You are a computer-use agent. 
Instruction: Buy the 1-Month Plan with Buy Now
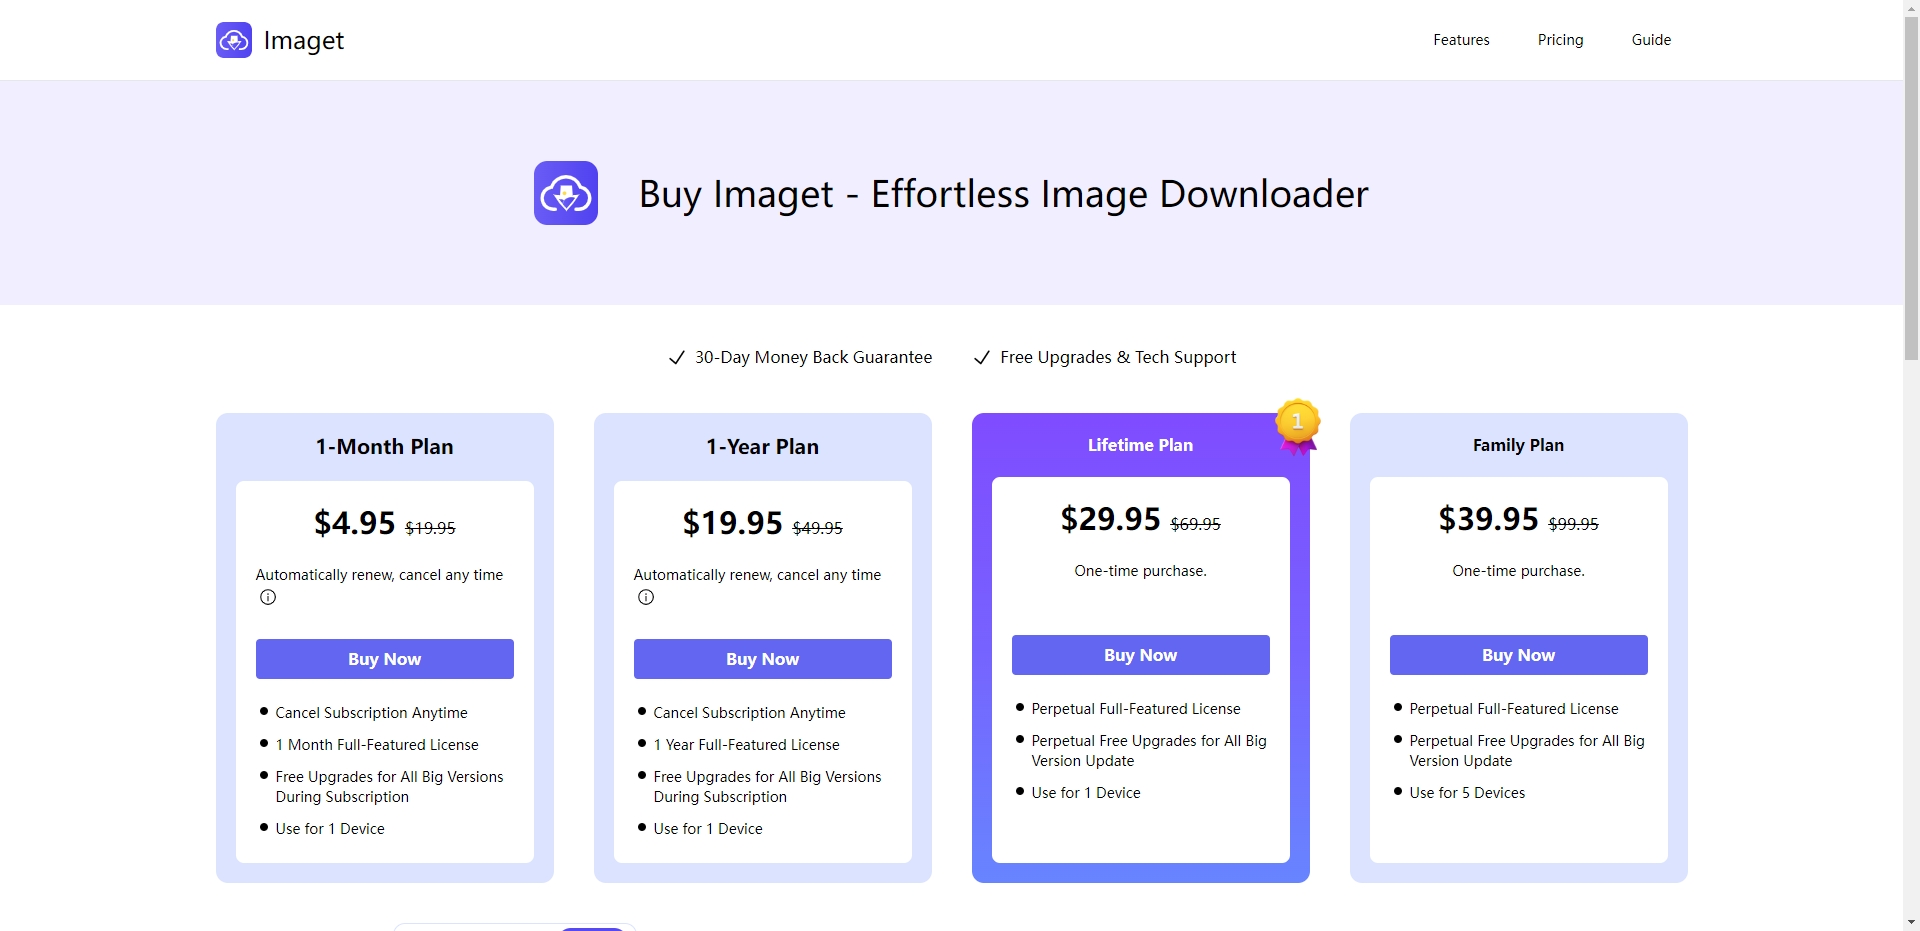coord(385,659)
